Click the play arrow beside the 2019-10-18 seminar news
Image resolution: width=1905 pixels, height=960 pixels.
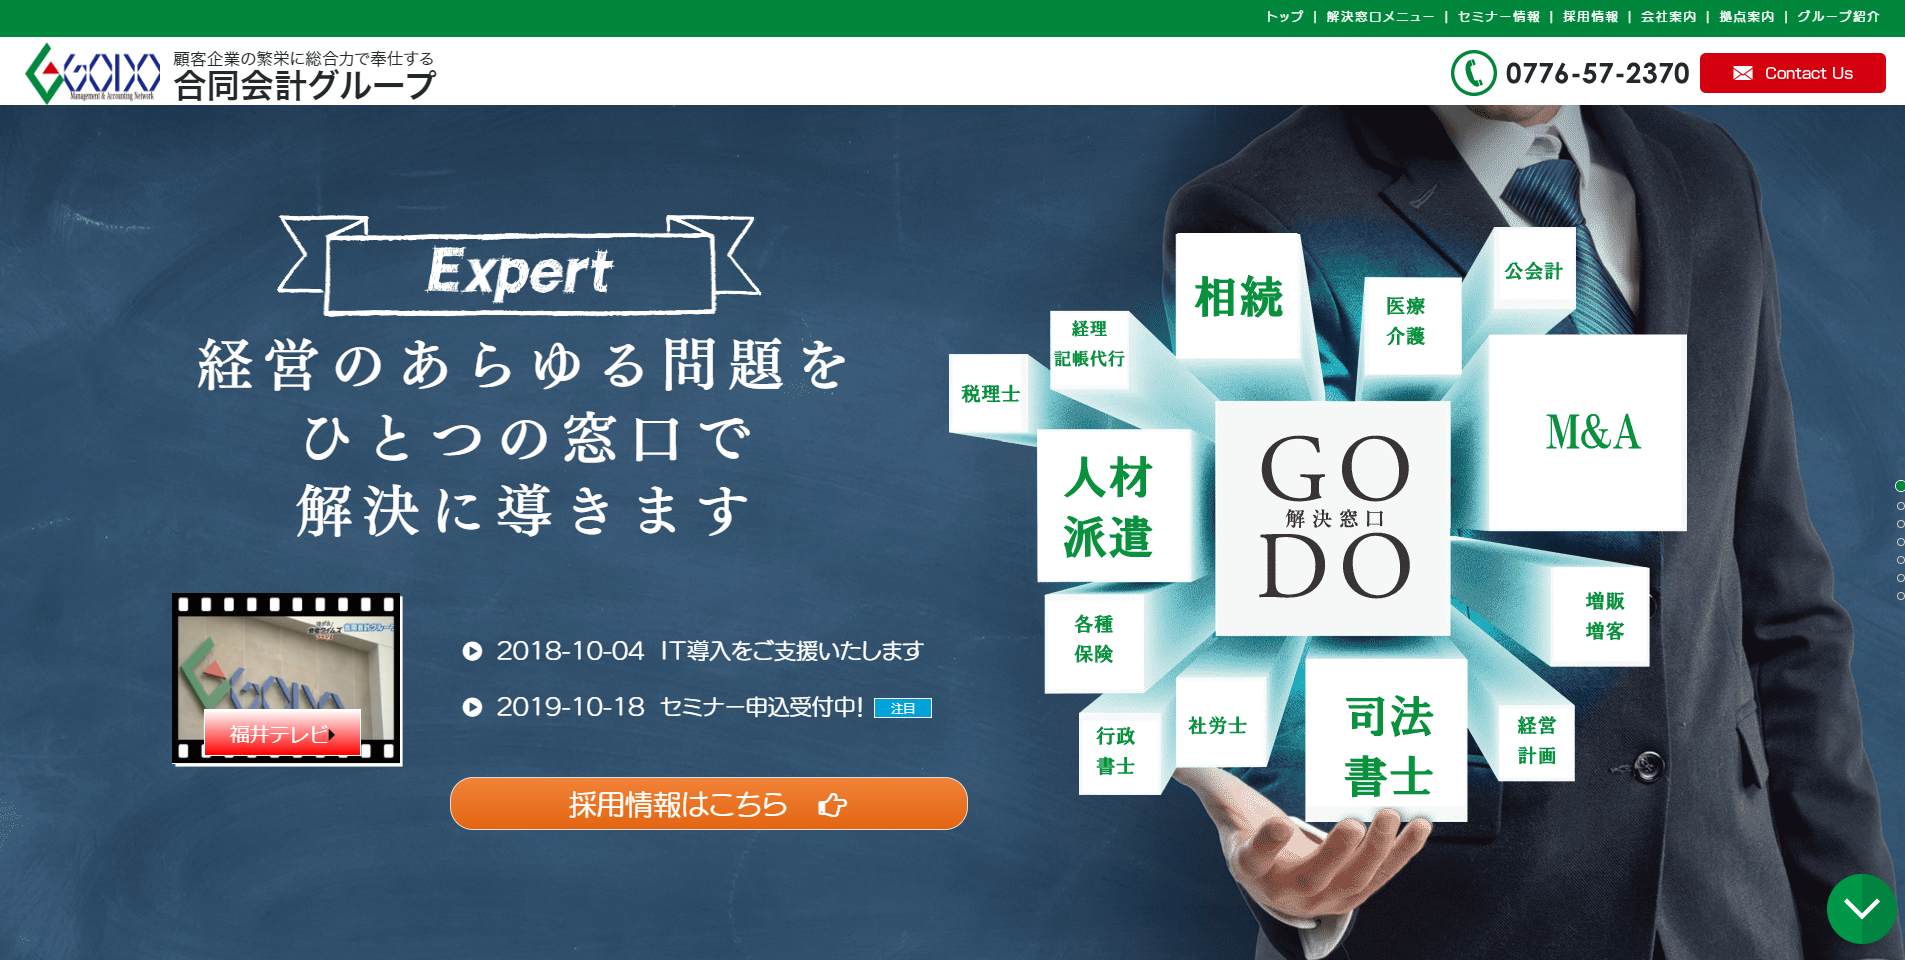pyautogui.click(x=471, y=708)
